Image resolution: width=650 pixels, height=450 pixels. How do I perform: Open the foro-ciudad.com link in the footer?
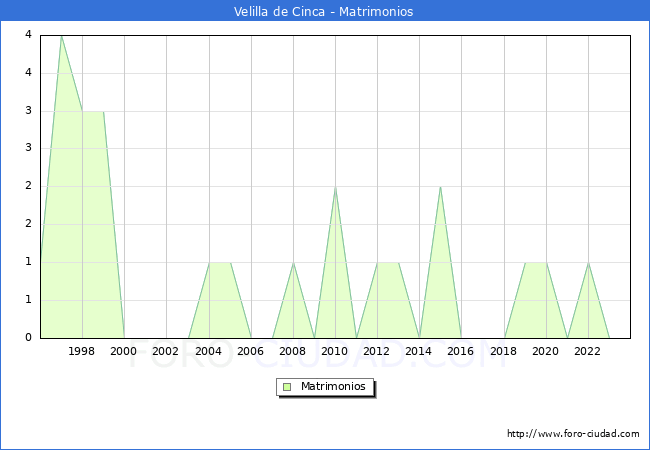pyautogui.click(x=573, y=434)
